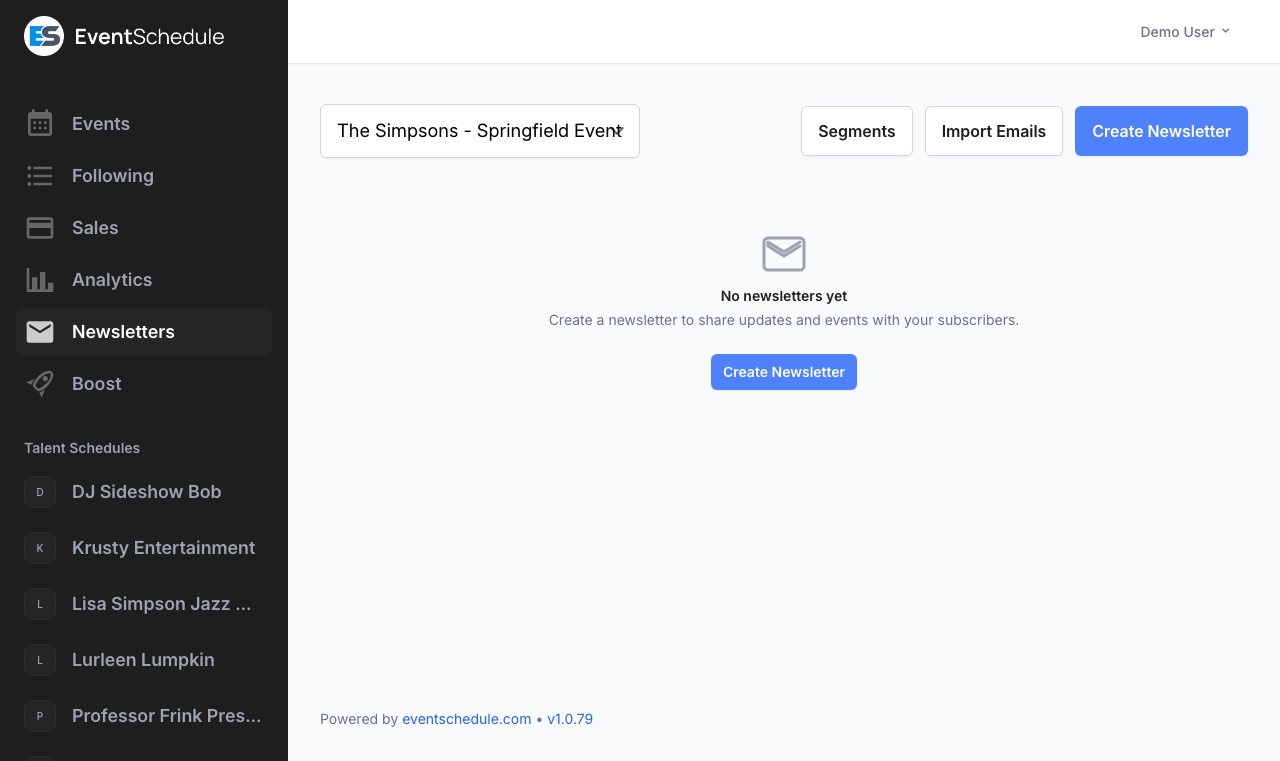Expand the Simpsons Springfield Events schedule selector
This screenshot has width=1280, height=761.
(x=480, y=131)
